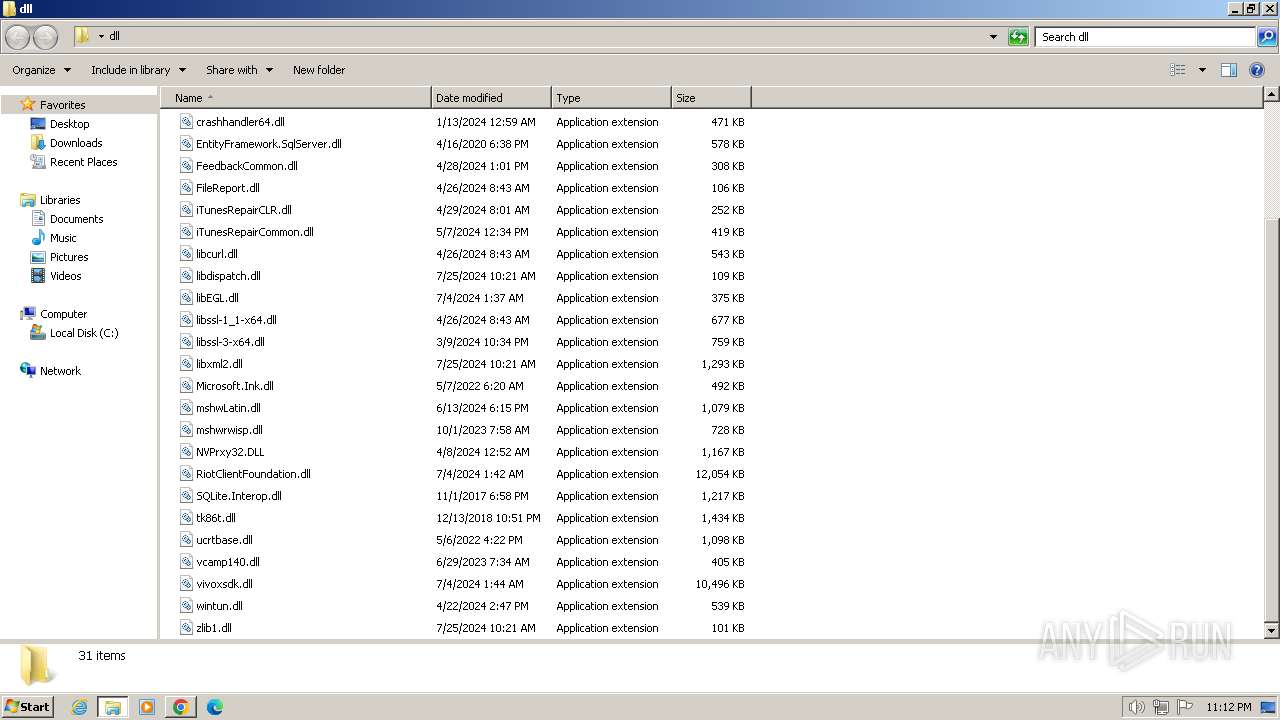This screenshot has width=1280, height=720.
Task: Select Microsoft.Ink.dll
Action: click(x=235, y=386)
